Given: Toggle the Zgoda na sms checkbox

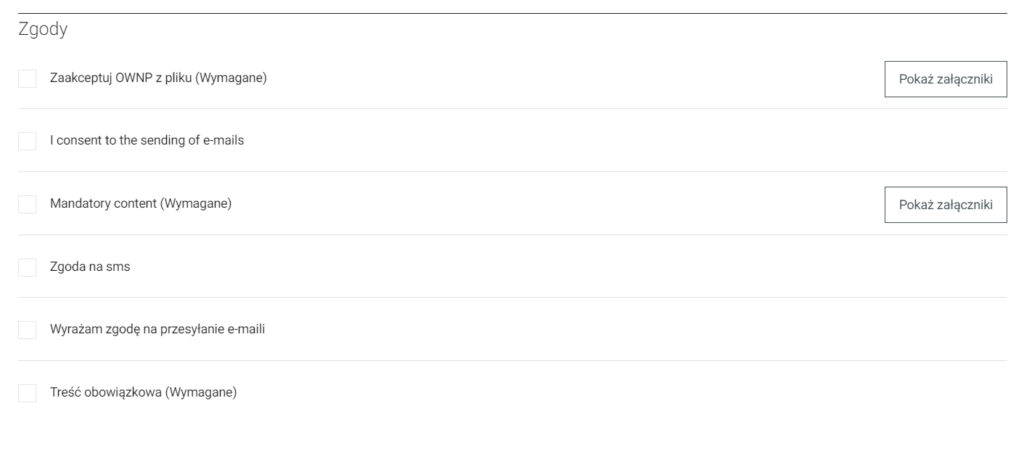Looking at the screenshot, I should 28,267.
